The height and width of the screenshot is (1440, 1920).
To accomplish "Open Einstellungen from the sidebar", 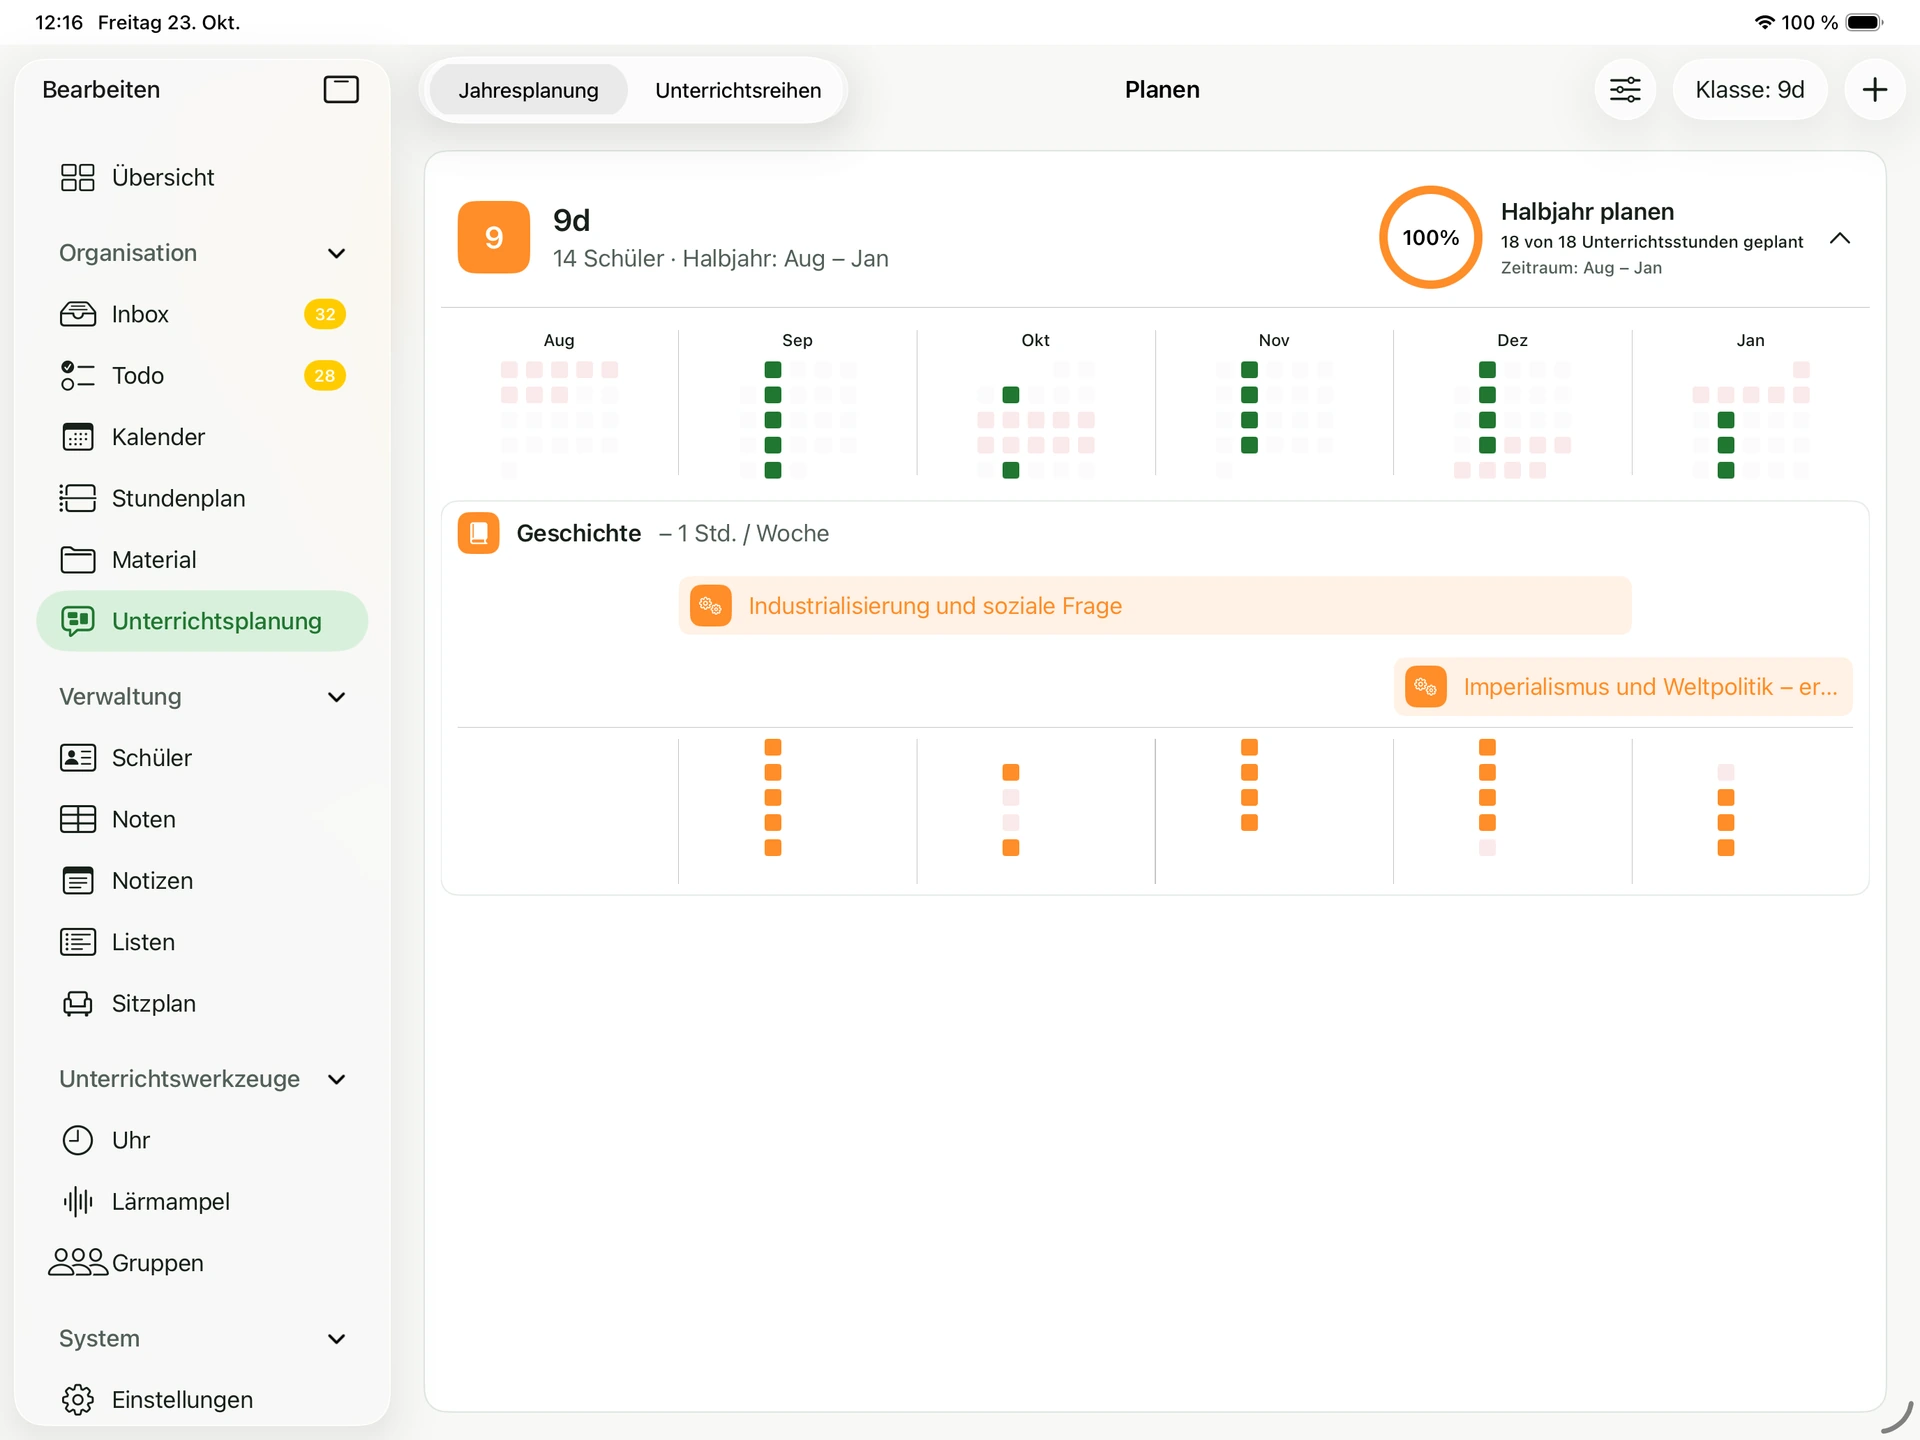I will click(x=202, y=1400).
